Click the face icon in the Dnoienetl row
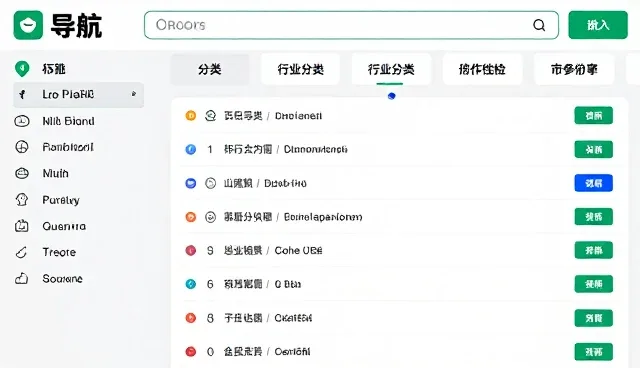Image resolution: width=640 pixels, height=368 pixels. 210,116
